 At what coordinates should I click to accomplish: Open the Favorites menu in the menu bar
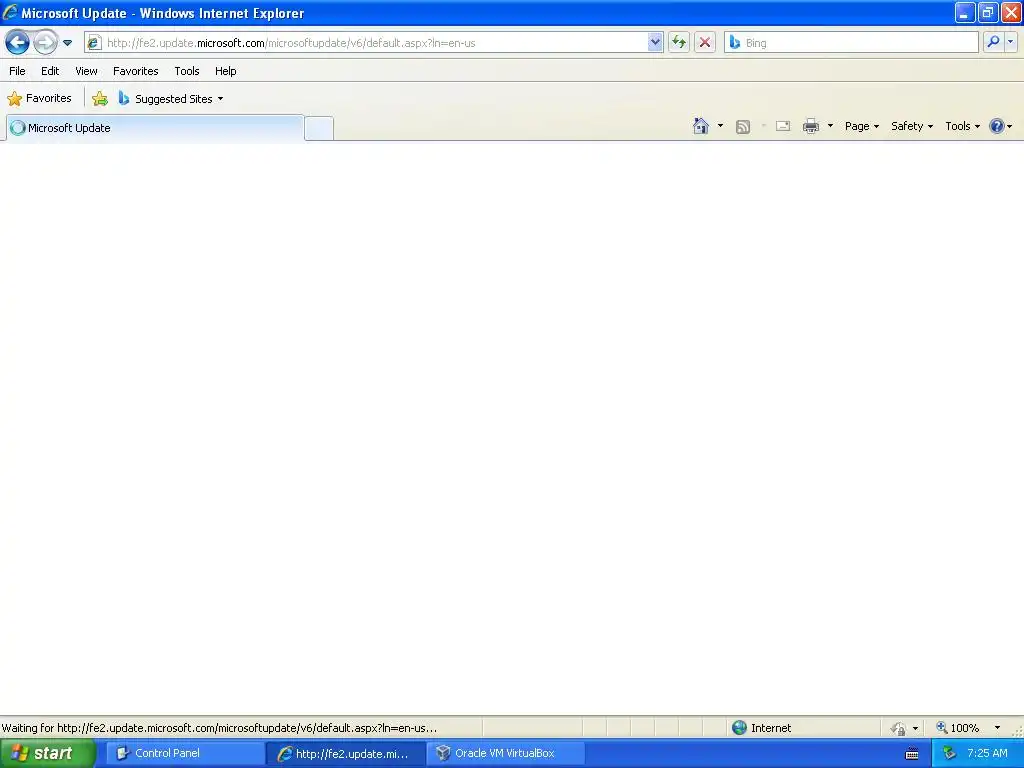tap(136, 71)
